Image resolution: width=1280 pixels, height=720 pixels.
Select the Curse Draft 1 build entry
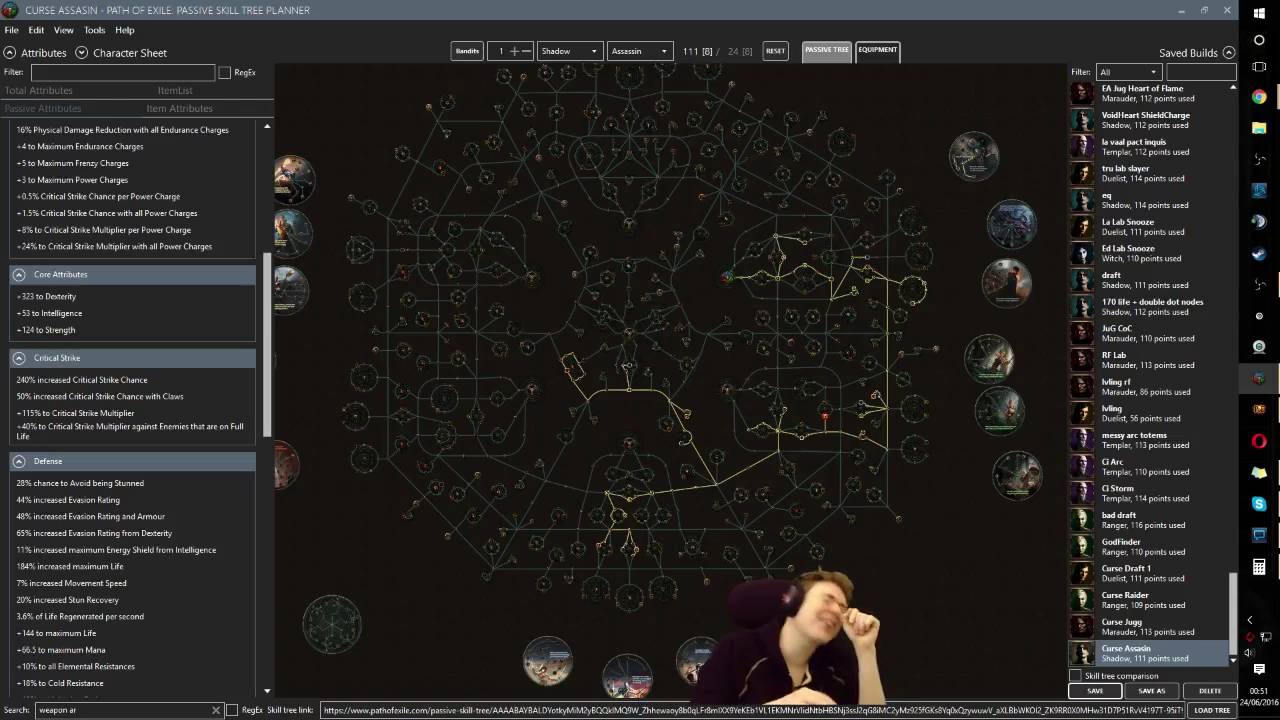[x=1149, y=573]
